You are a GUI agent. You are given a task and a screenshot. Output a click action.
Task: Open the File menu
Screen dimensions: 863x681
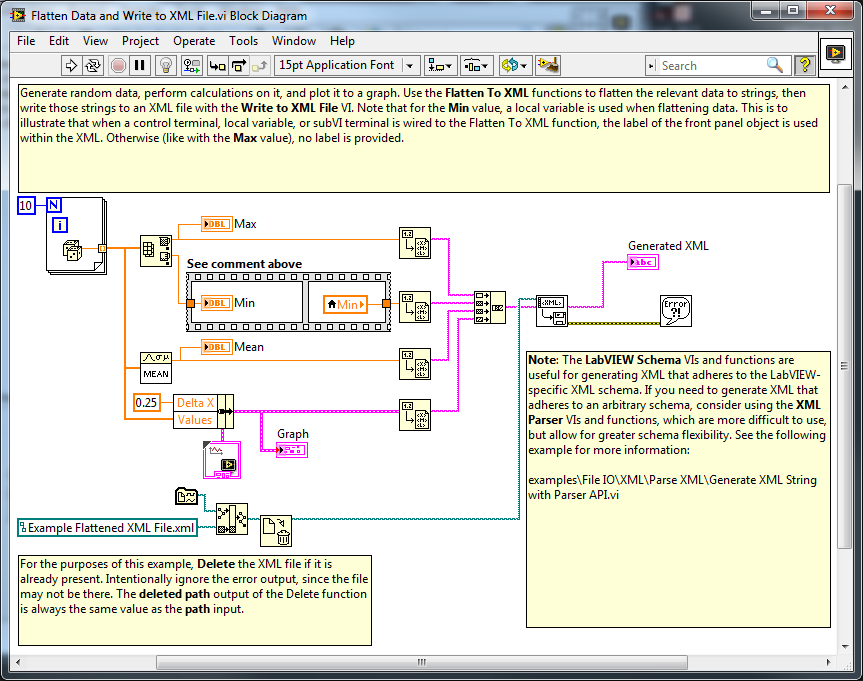click(x=26, y=41)
